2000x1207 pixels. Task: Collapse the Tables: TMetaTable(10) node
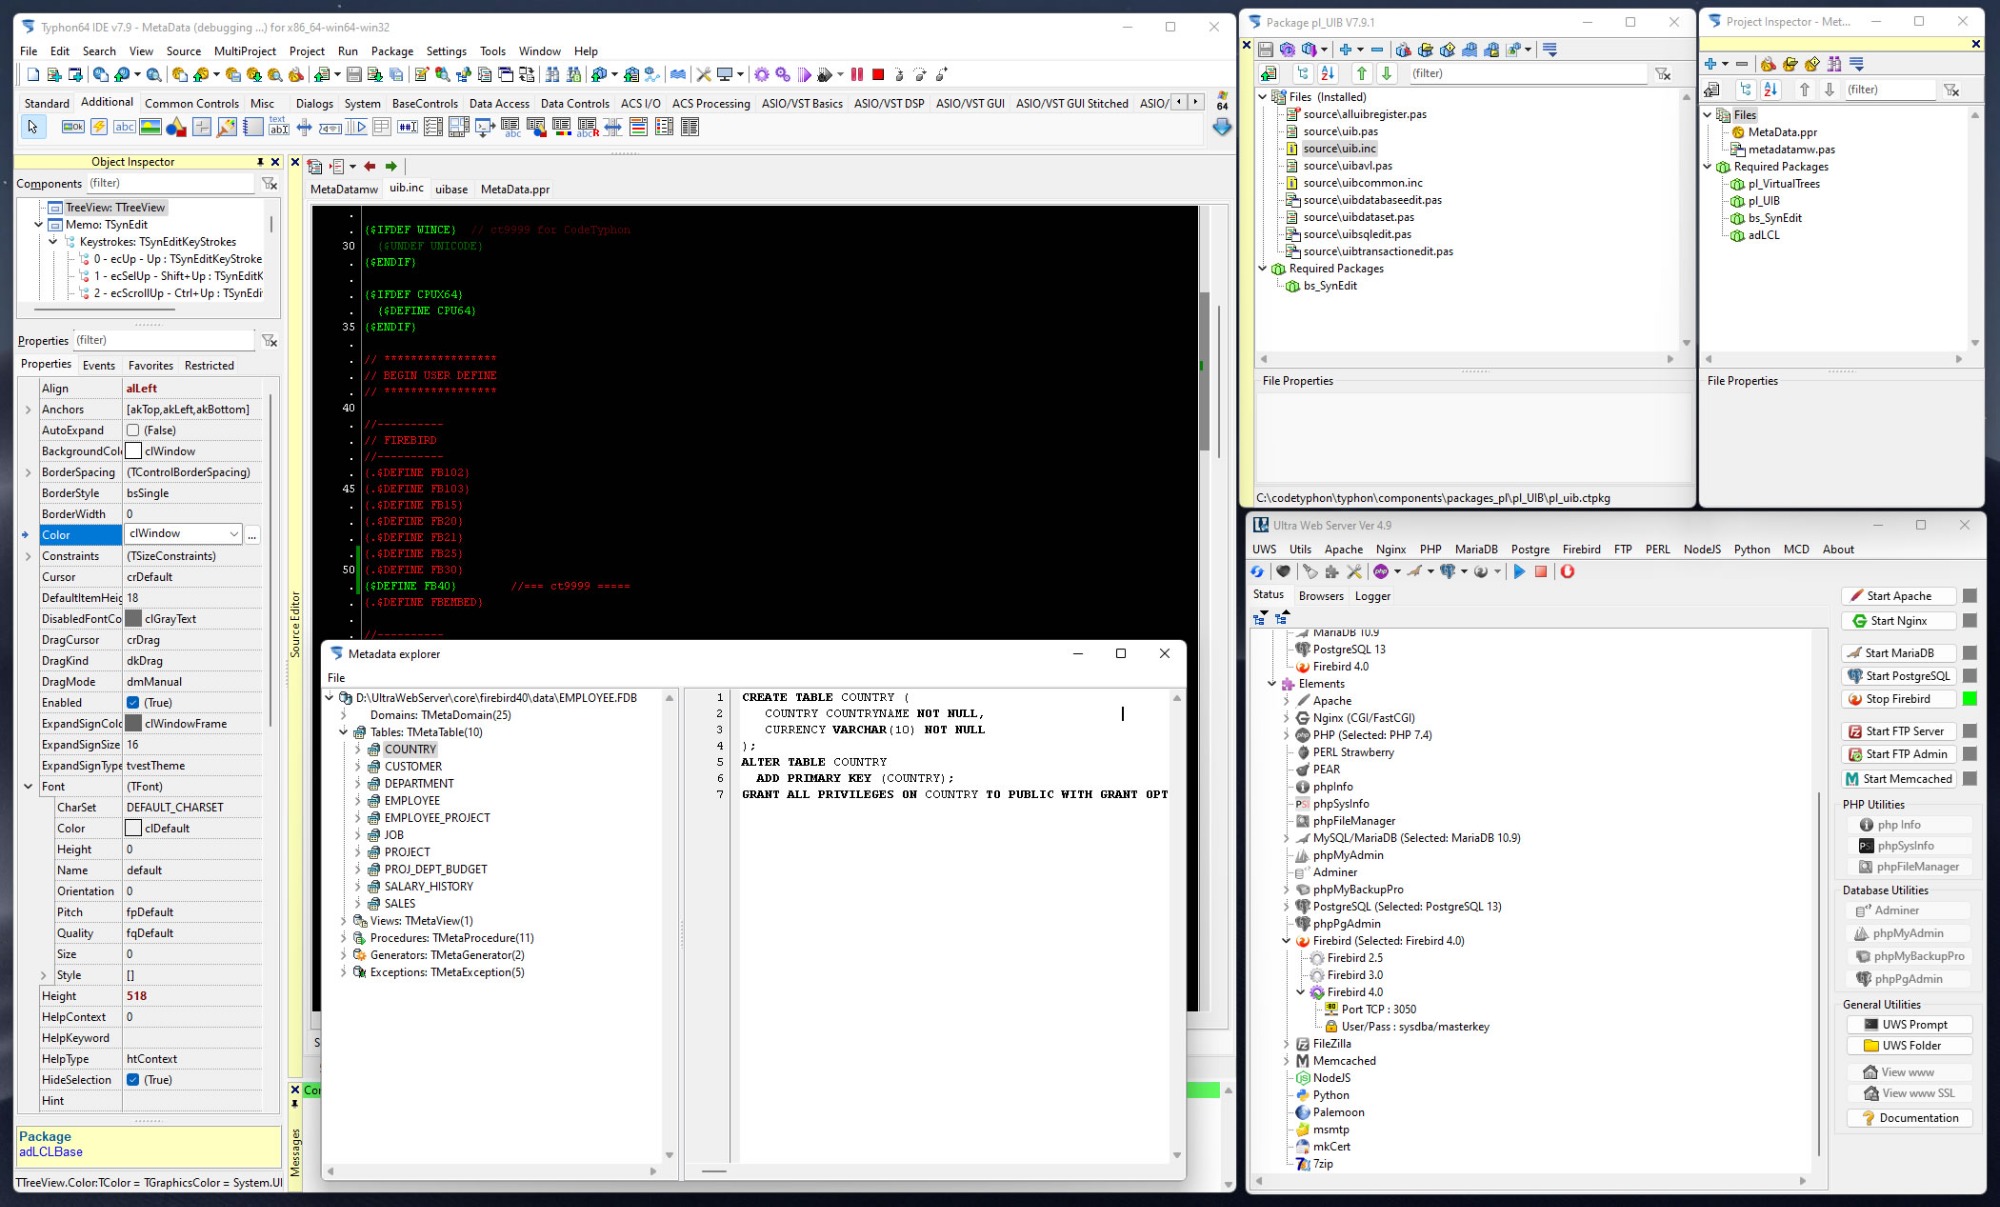(343, 733)
